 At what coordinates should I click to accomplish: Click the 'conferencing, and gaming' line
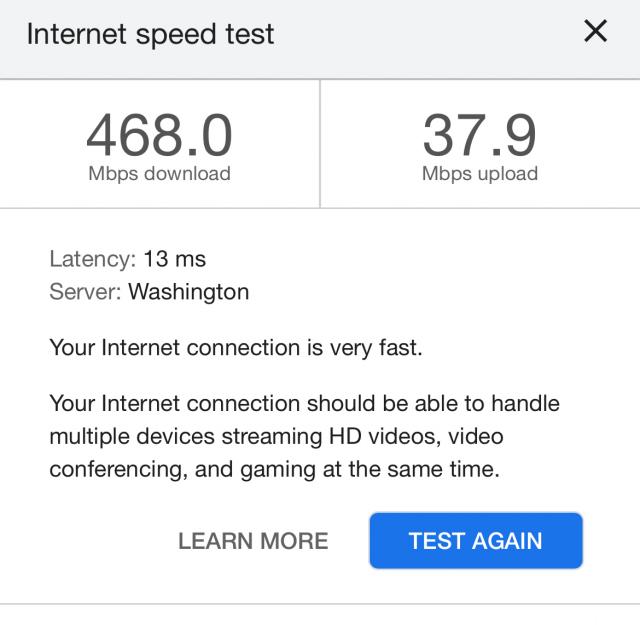[x=275, y=469]
